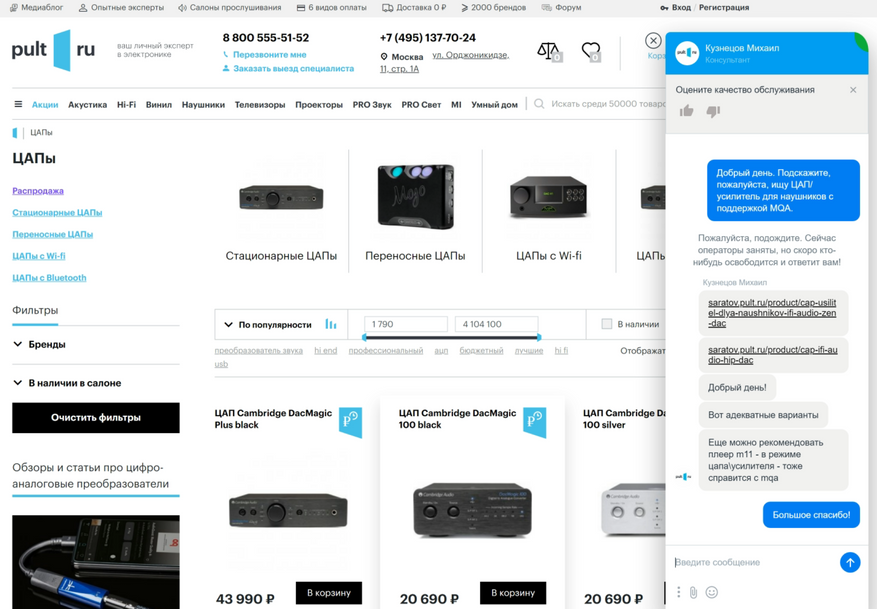
Task: Open the "Переносные ЦАПы" sidebar link
Action: coord(52,234)
